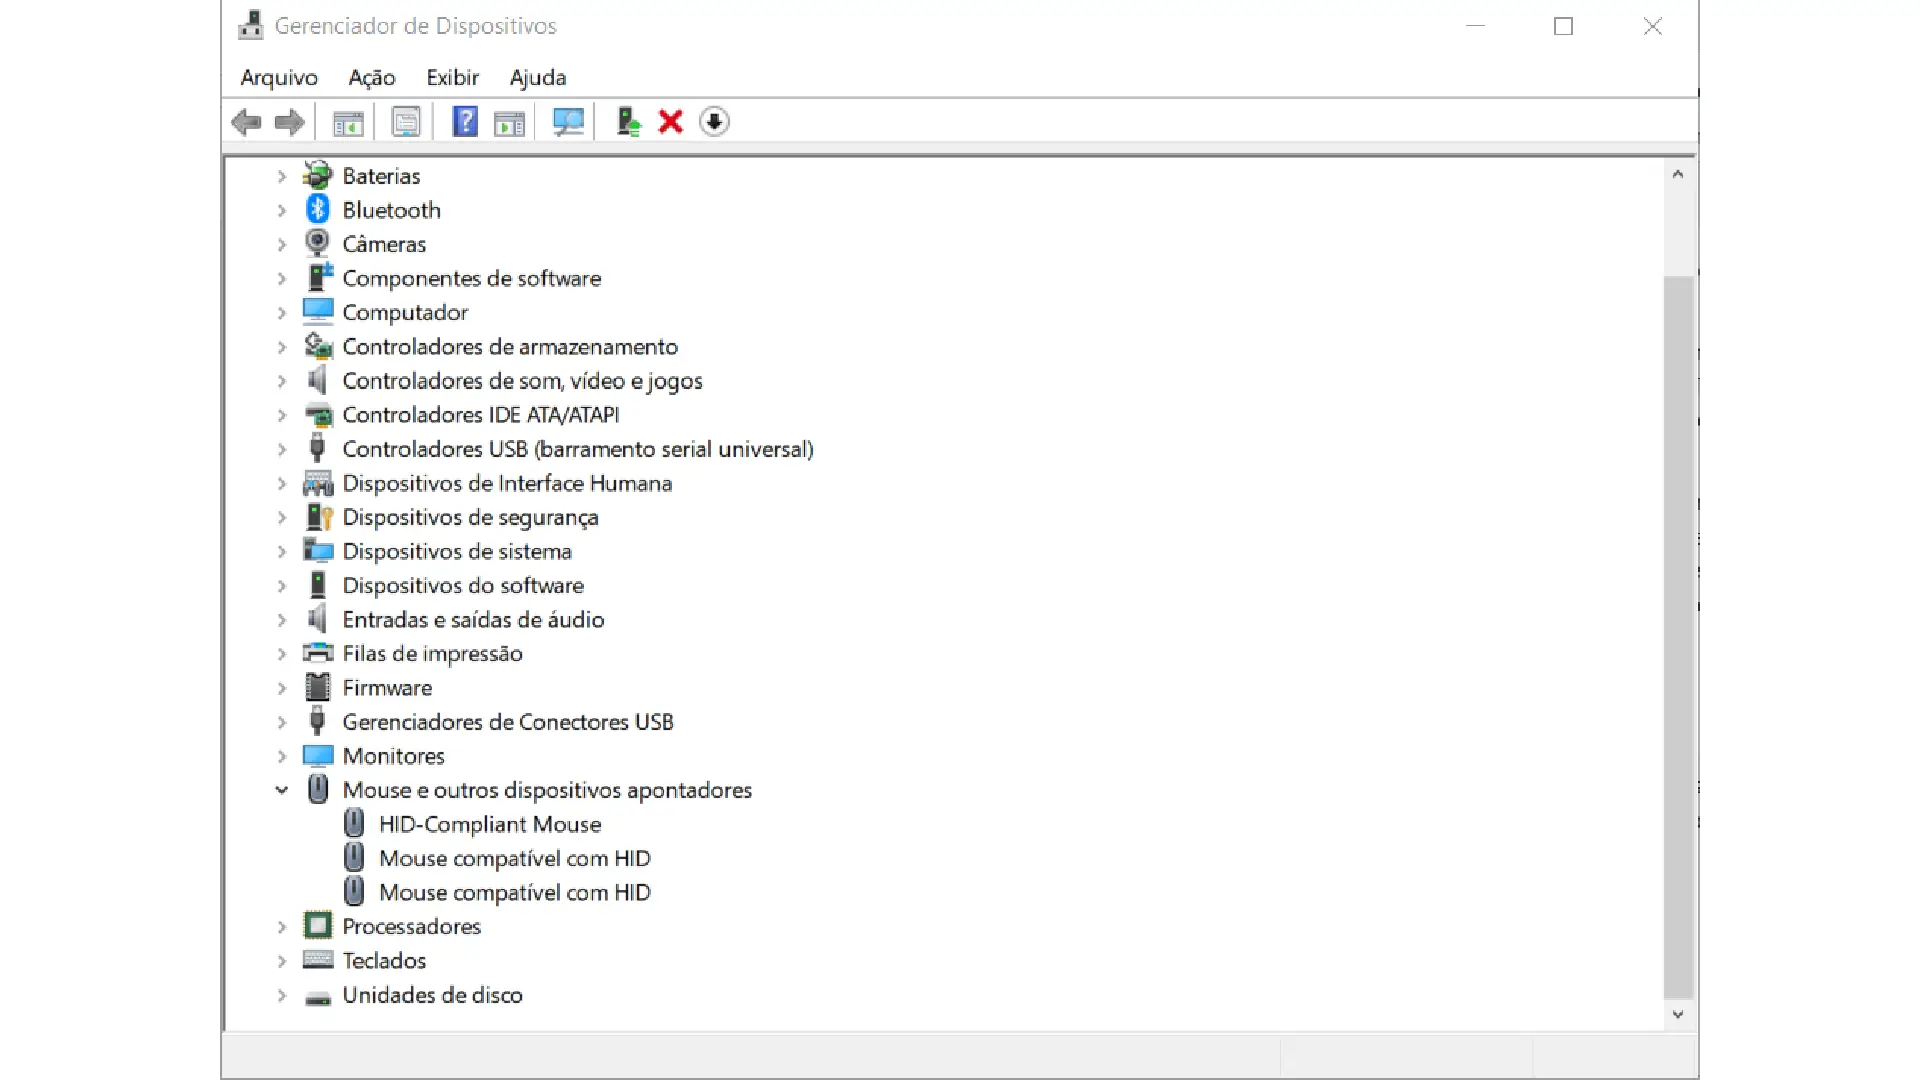The width and height of the screenshot is (1920, 1080).
Task: Click the Device Manager title bar icon
Action: (251, 25)
